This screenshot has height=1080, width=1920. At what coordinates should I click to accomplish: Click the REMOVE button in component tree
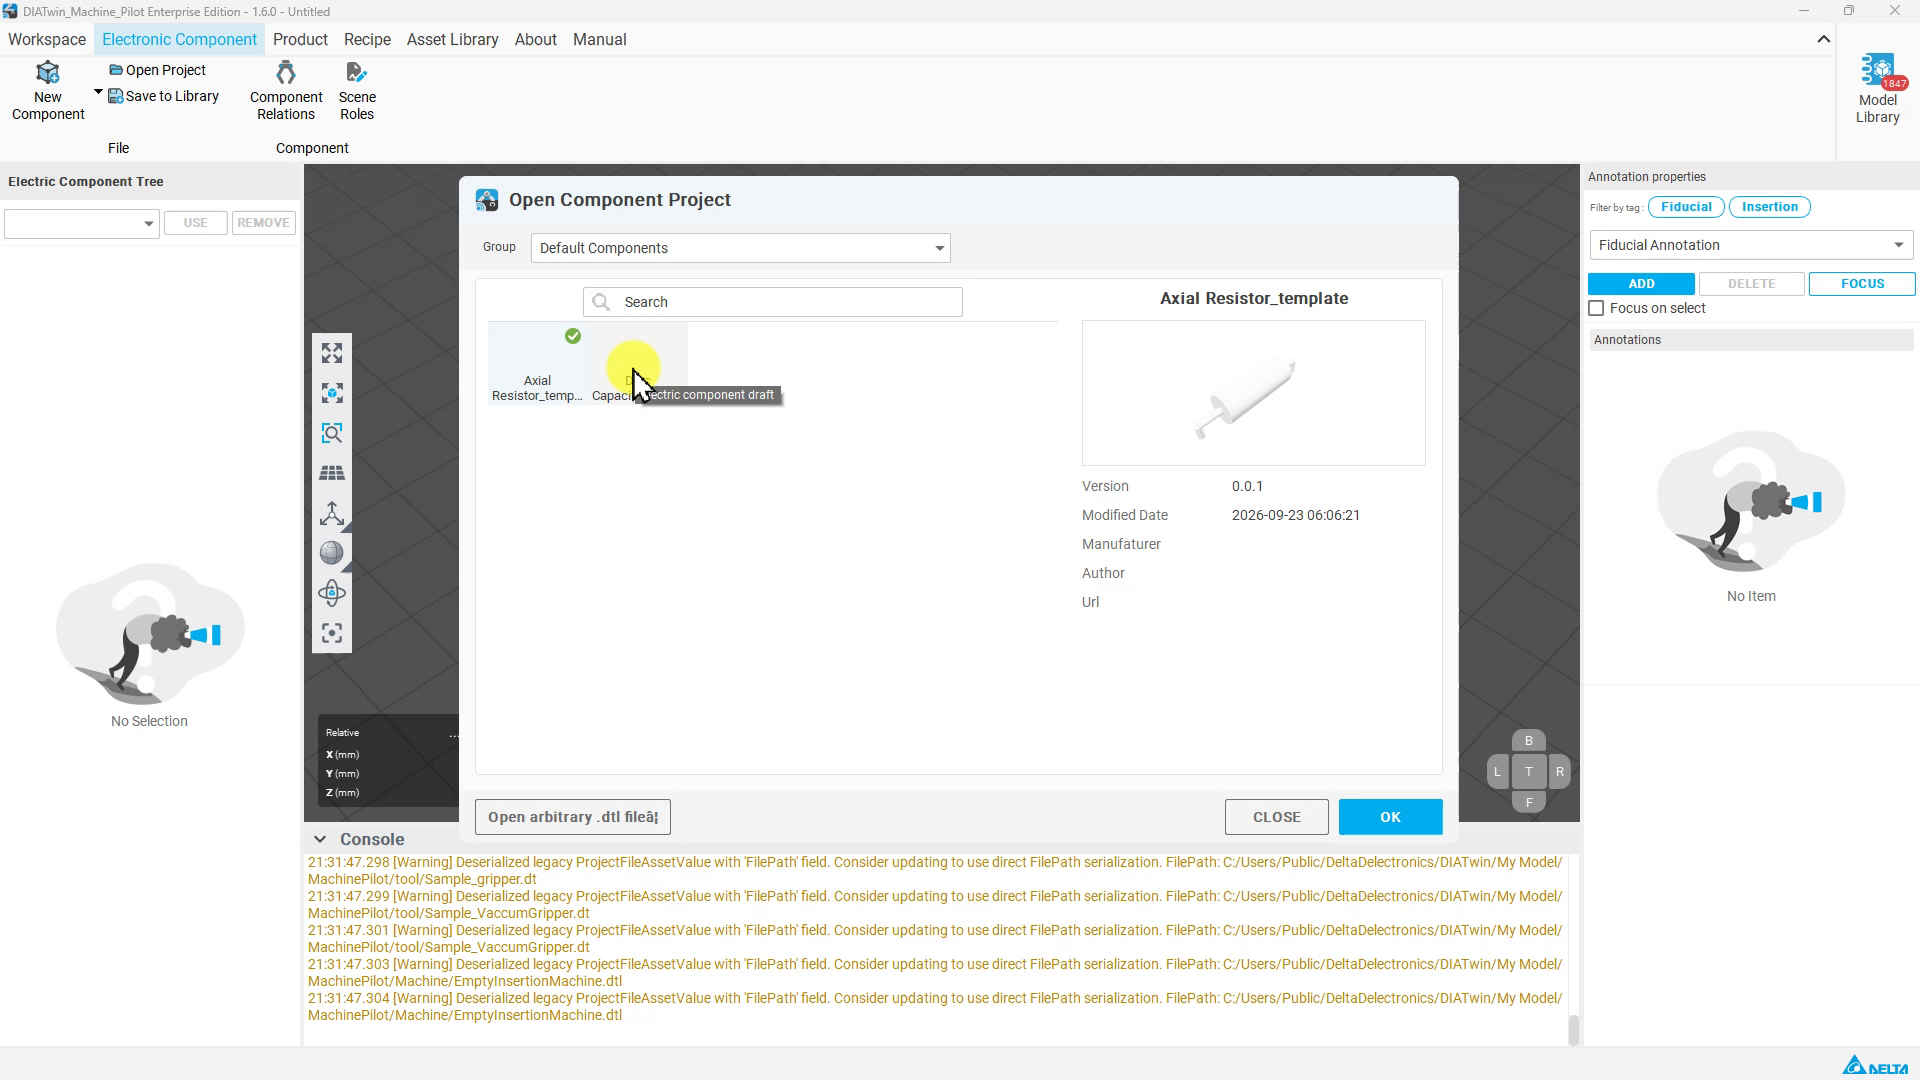pyautogui.click(x=264, y=223)
